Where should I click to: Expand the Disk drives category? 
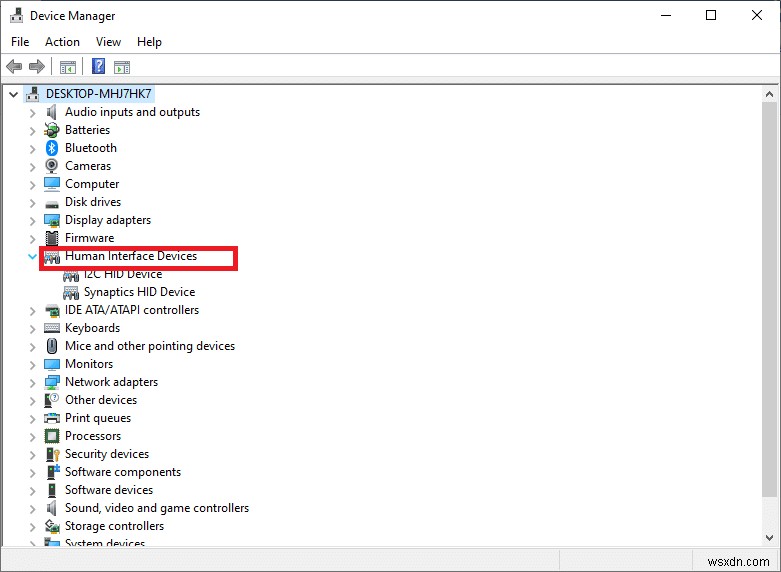(32, 203)
